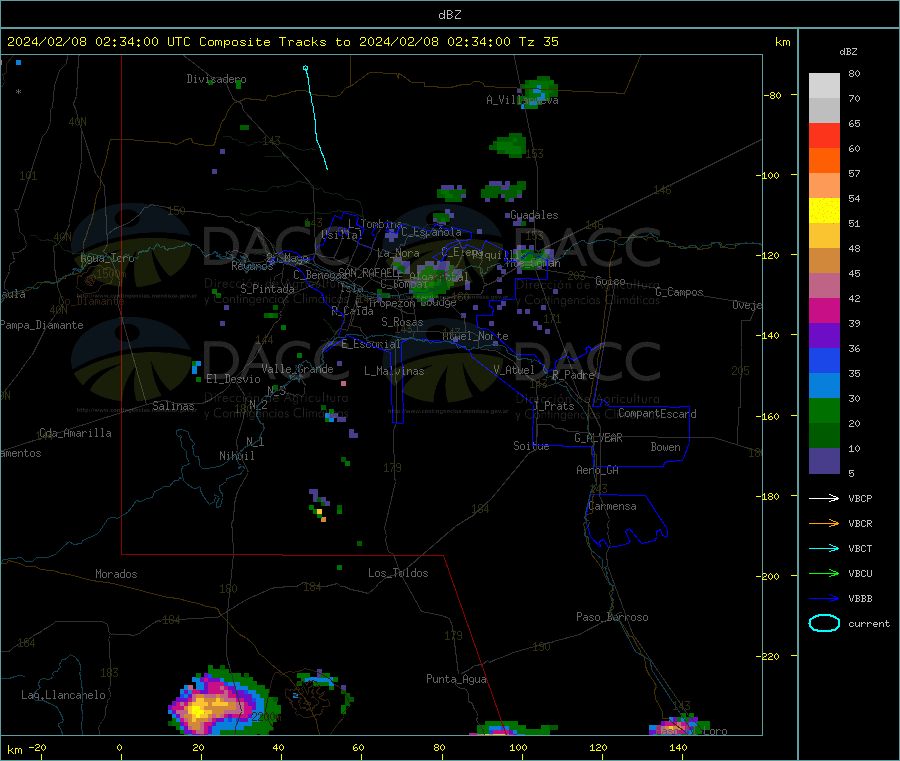Click the 'VBBB' legend label
The image size is (900, 761).
tap(860, 598)
